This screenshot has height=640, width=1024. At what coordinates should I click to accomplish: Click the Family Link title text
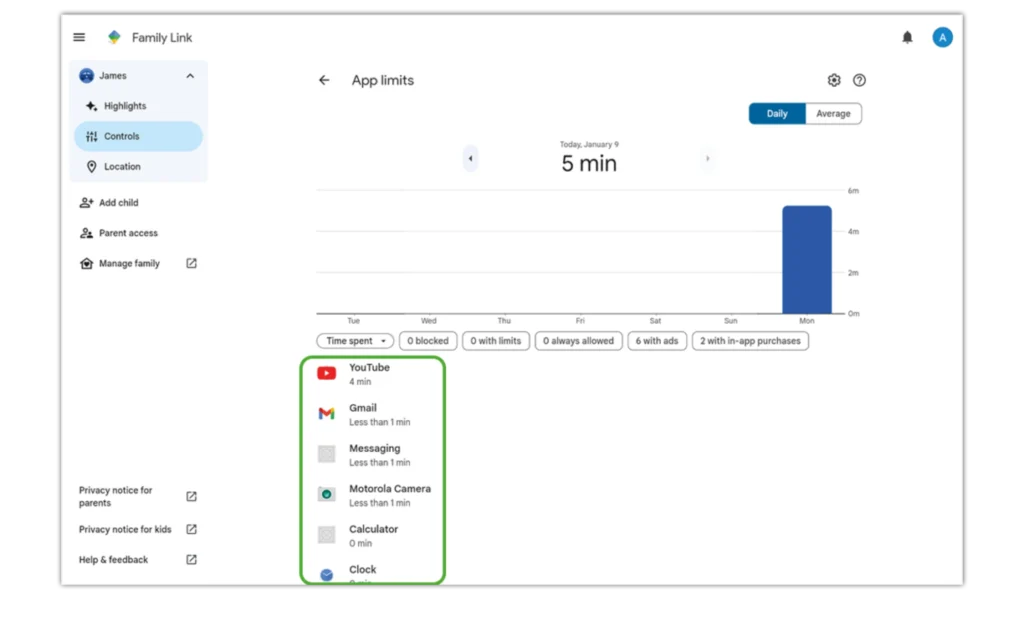162,38
